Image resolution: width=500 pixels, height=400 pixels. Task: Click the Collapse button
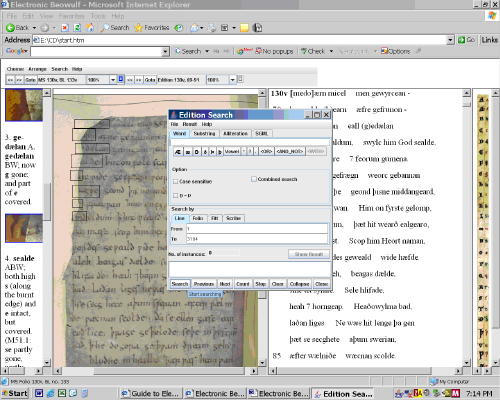299,284
